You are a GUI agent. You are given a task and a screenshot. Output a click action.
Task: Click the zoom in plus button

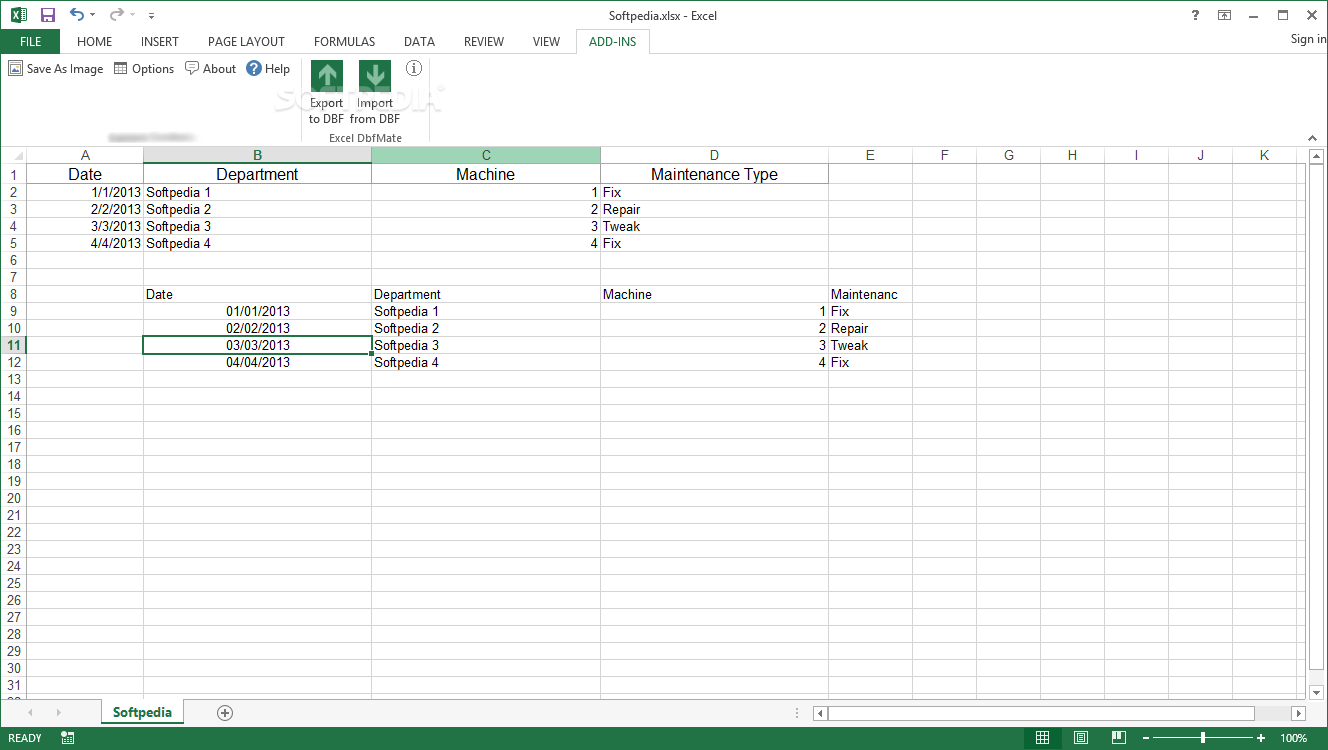(x=1261, y=738)
